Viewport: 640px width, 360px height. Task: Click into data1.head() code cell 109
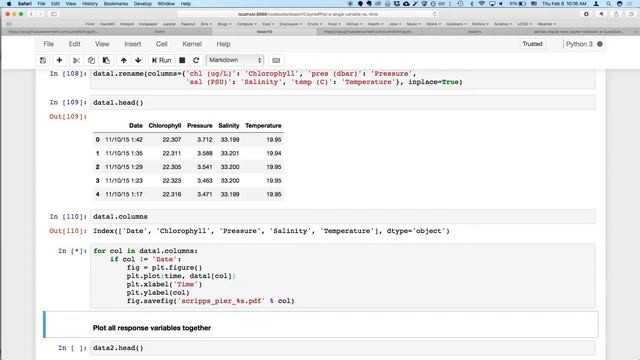click(342, 102)
